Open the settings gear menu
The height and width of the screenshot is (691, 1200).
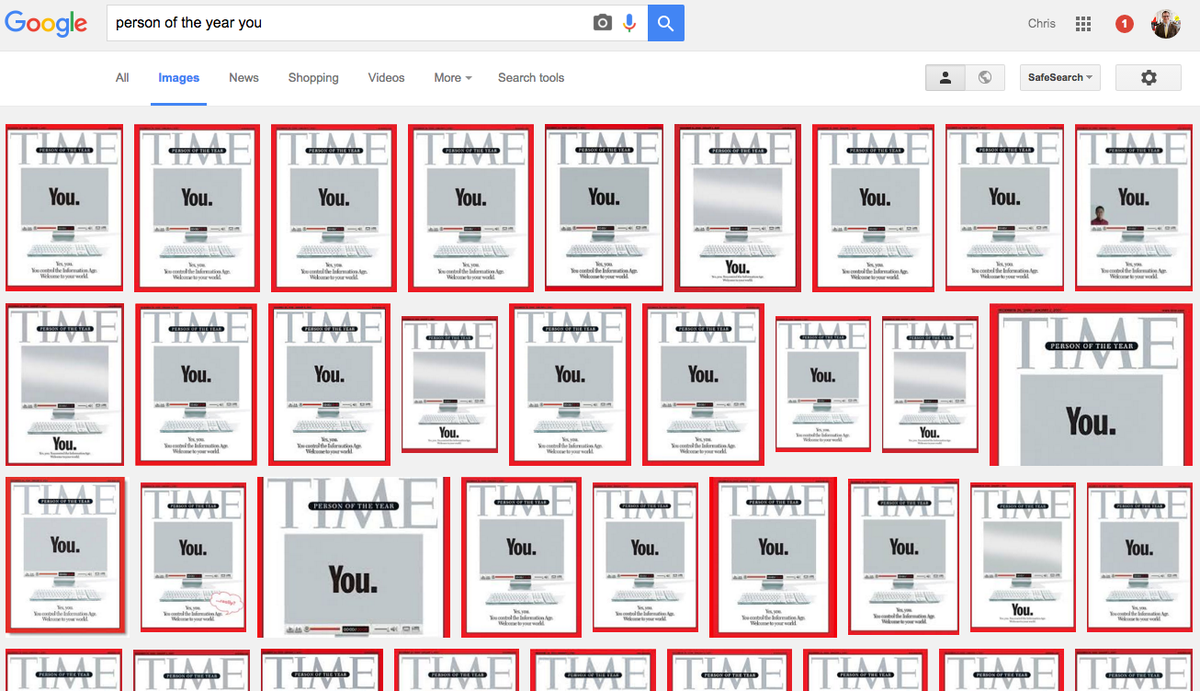coord(1148,77)
